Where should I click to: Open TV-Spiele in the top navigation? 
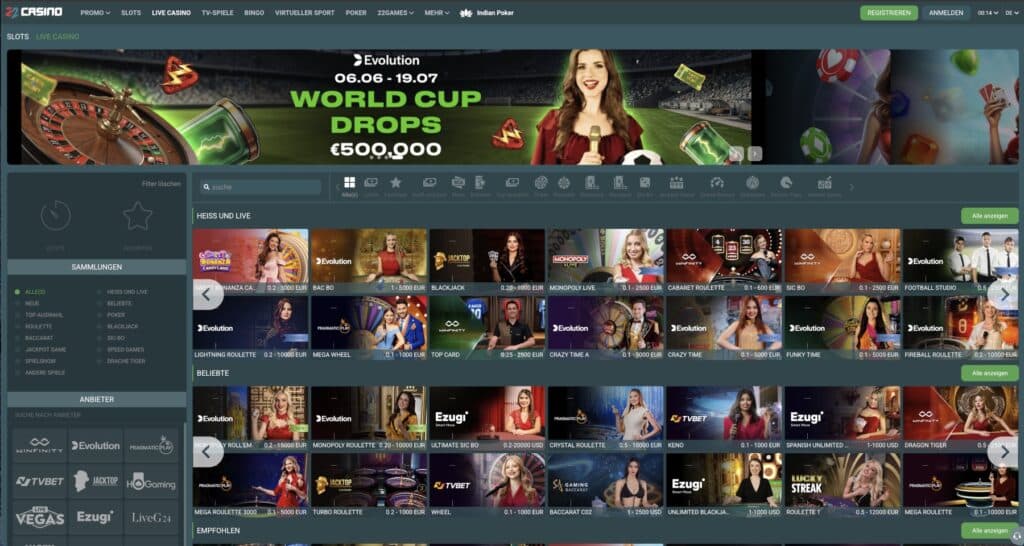pos(217,13)
